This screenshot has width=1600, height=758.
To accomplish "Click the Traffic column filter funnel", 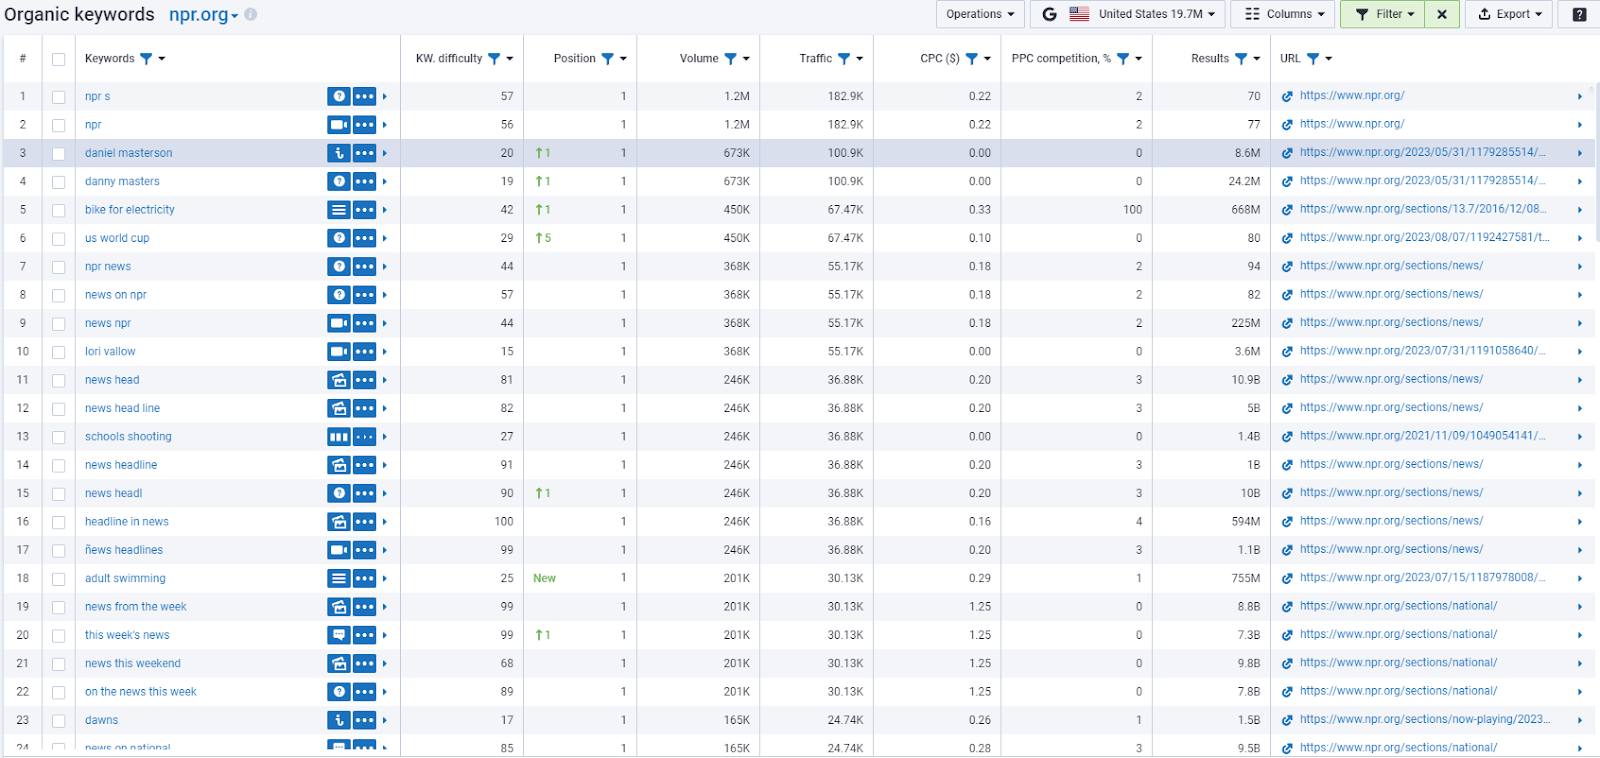I will tap(844, 59).
